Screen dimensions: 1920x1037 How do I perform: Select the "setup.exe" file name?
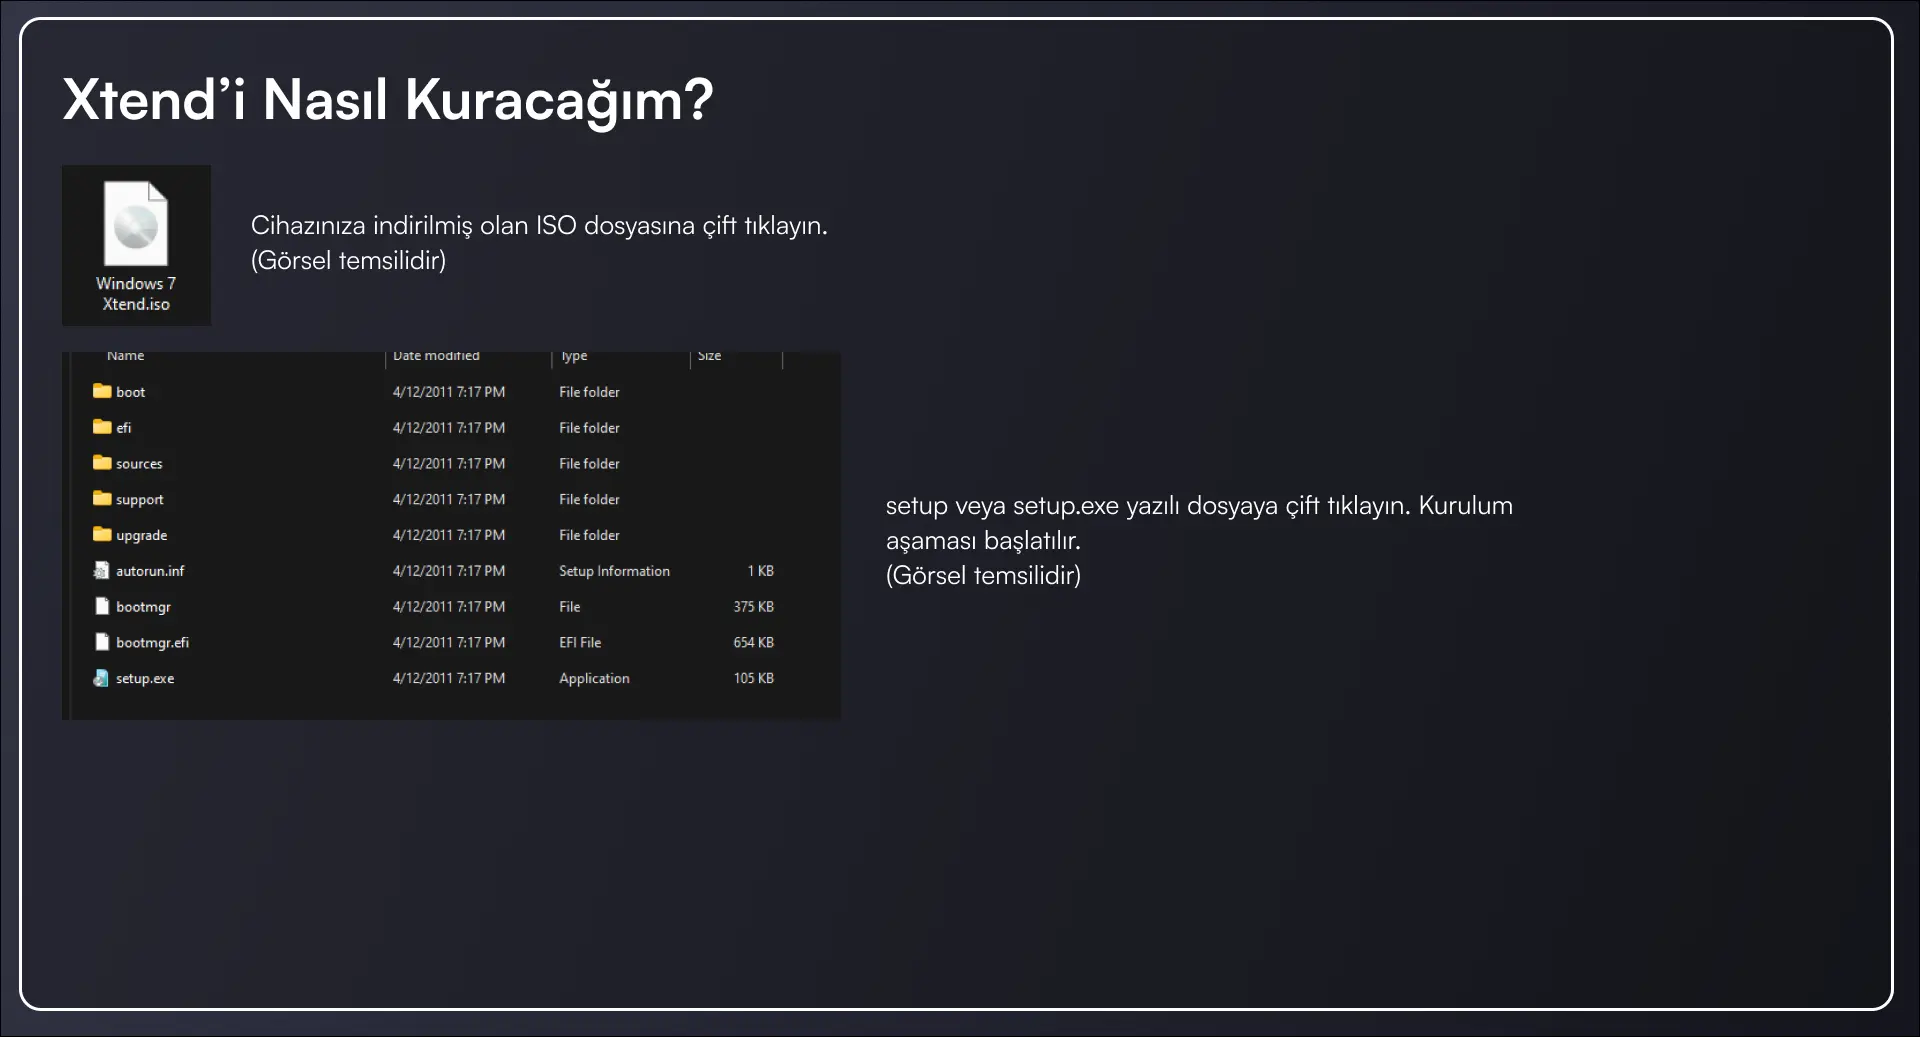pos(145,679)
